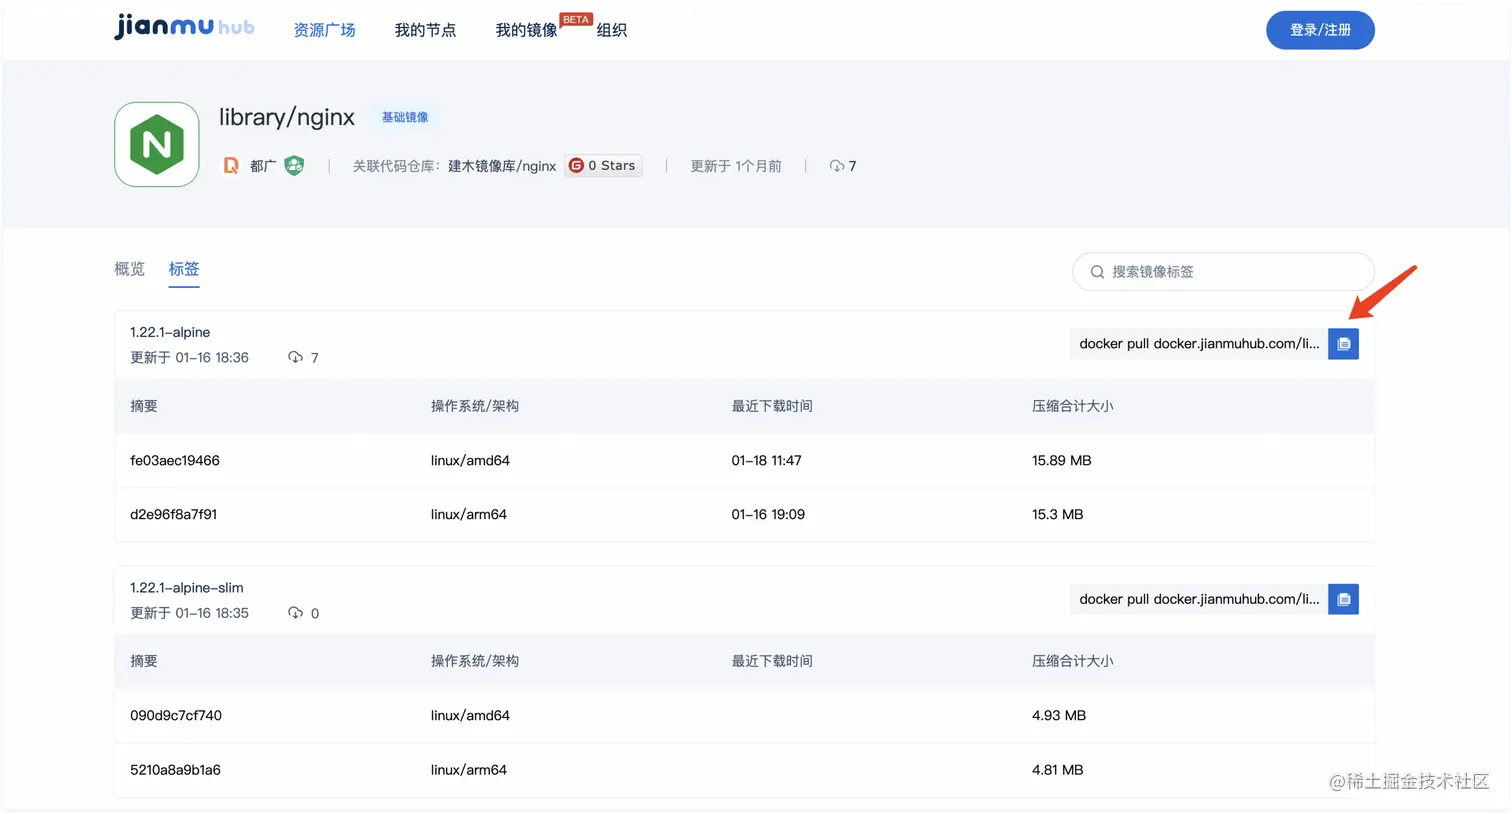This screenshot has height=814, width=1512.
Task: Open the 组织 navigation item
Action: (612, 30)
